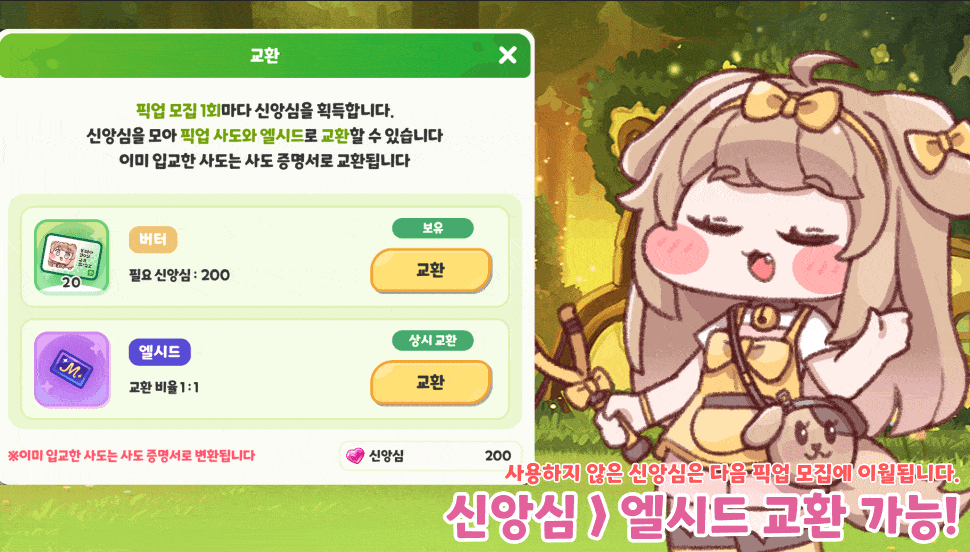Click the 상시 교환 status badge
The image size is (970, 552).
[x=432, y=340]
